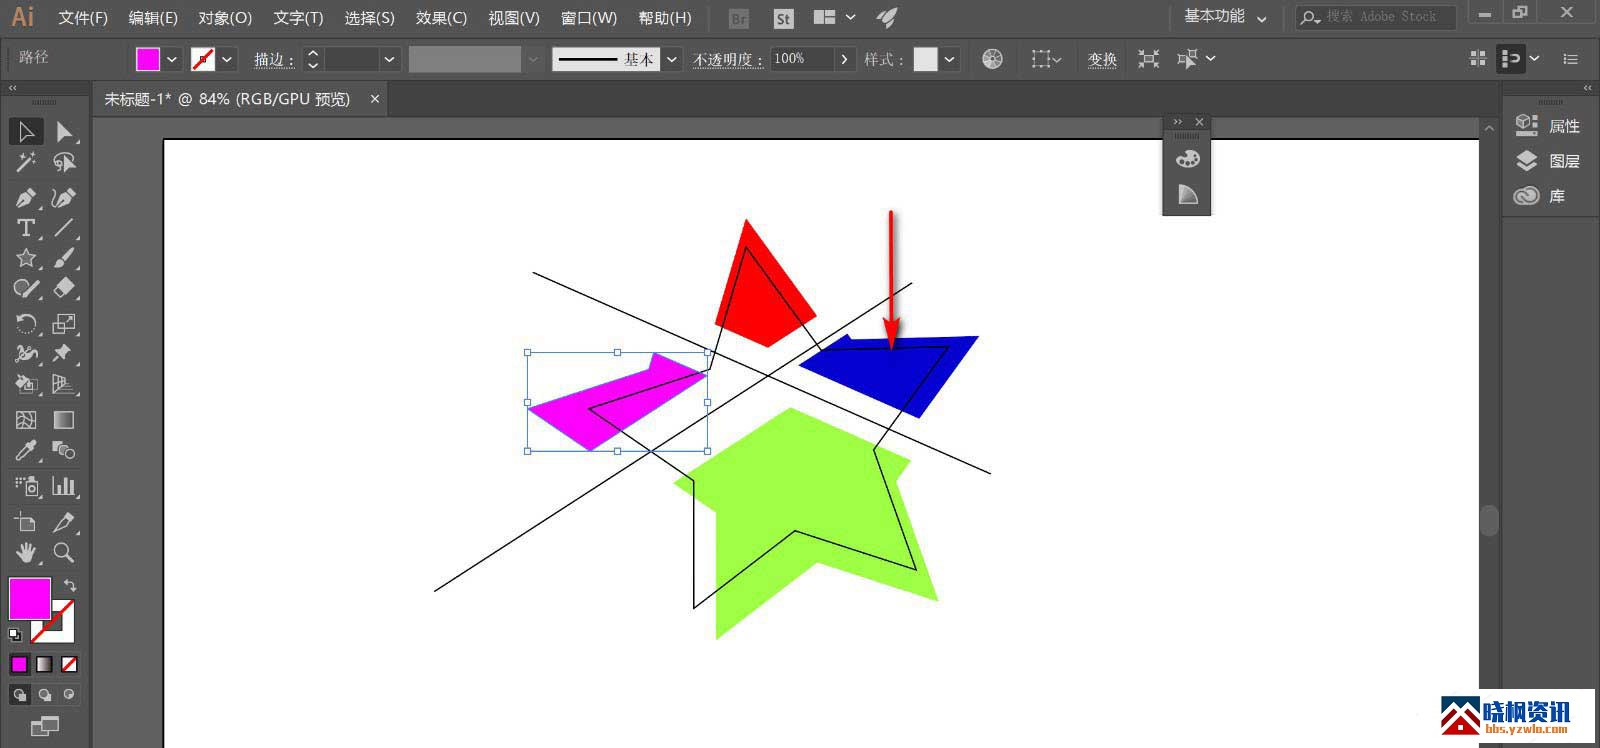Select the Paintbrush tool
Viewport: 1600px width, 748px height.
64,258
